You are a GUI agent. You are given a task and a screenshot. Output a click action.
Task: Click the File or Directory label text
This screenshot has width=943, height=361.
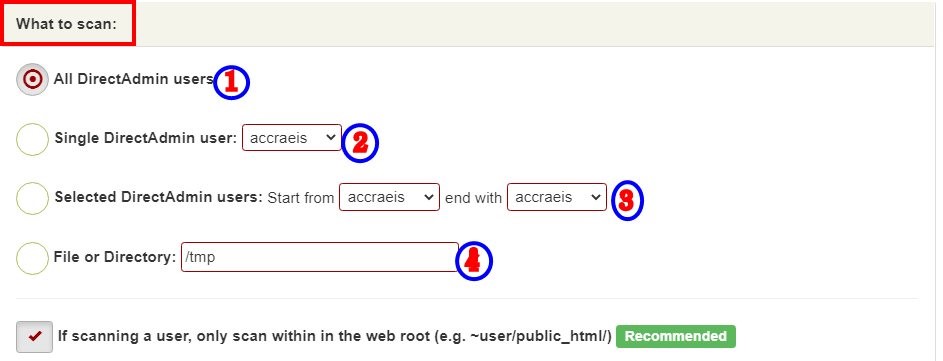(x=115, y=257)
